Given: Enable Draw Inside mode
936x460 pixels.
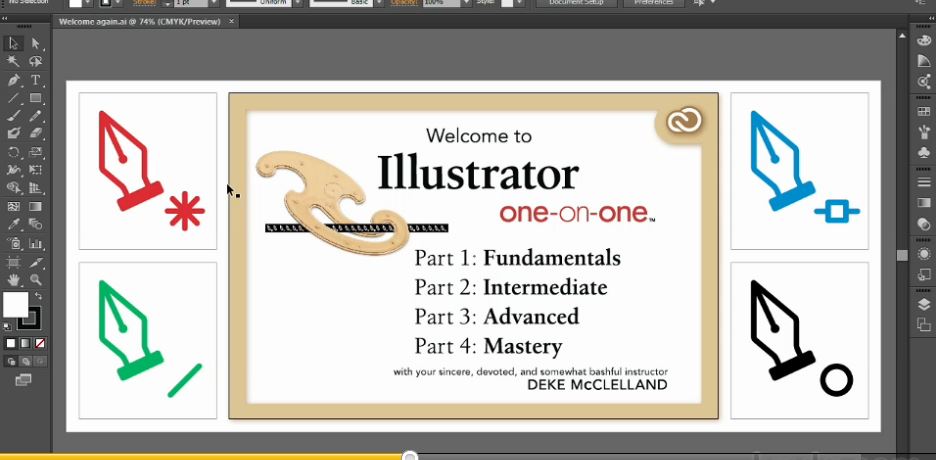Looking at the screenshot, I should pyautogui.click(x=39, y=361).
